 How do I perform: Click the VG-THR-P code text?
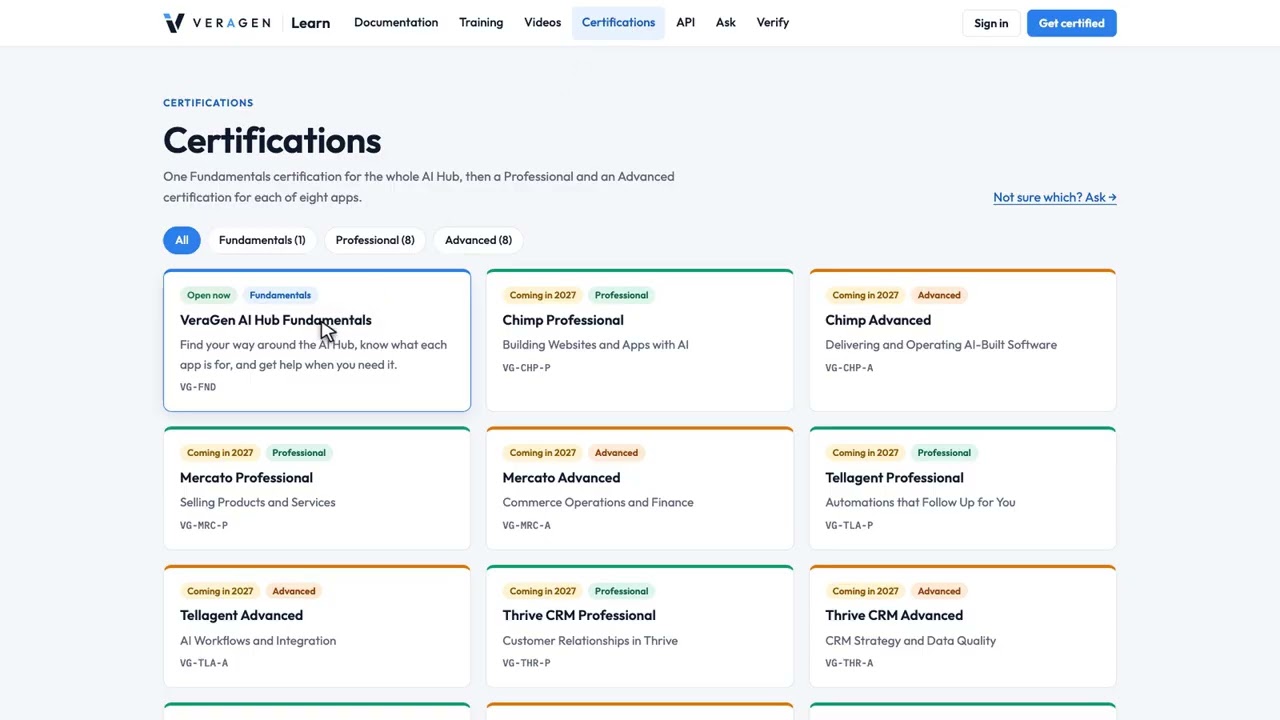(526, 663)
